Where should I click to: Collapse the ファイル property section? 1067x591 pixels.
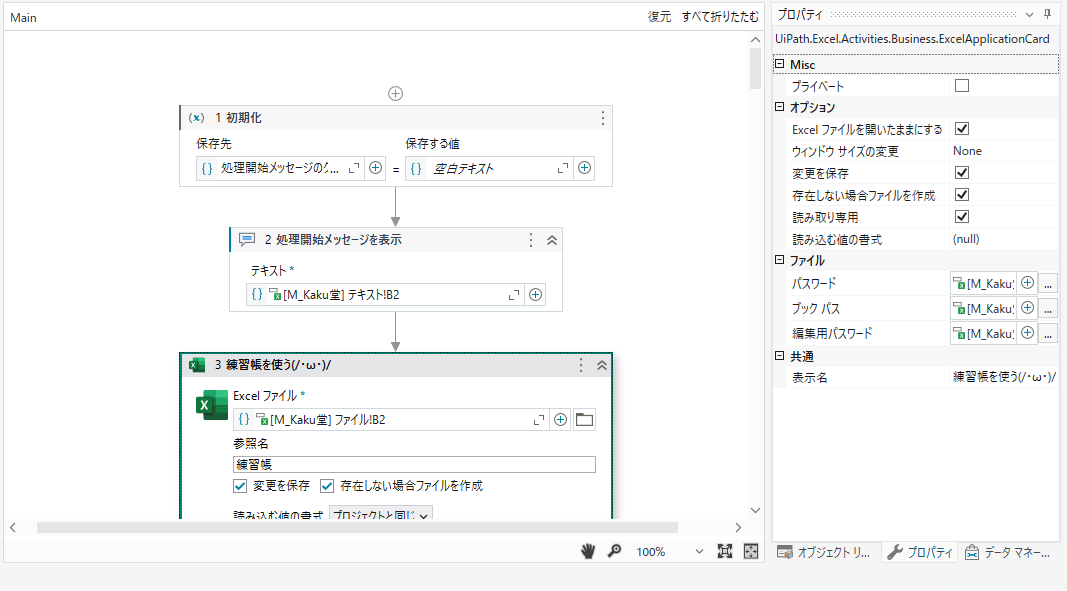coord(780,260)
